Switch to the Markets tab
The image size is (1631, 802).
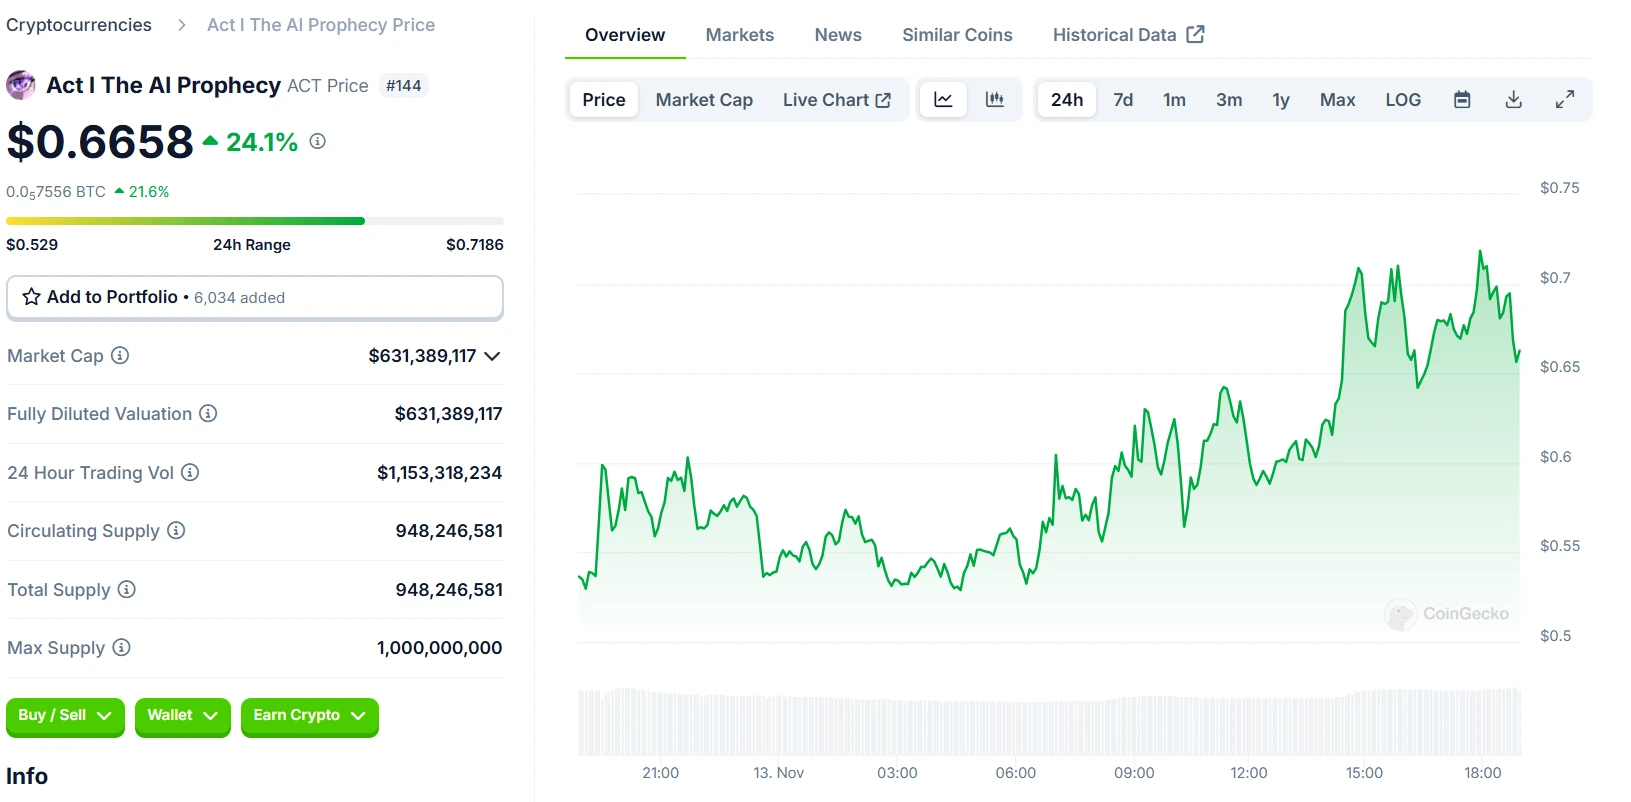[740, 35]
